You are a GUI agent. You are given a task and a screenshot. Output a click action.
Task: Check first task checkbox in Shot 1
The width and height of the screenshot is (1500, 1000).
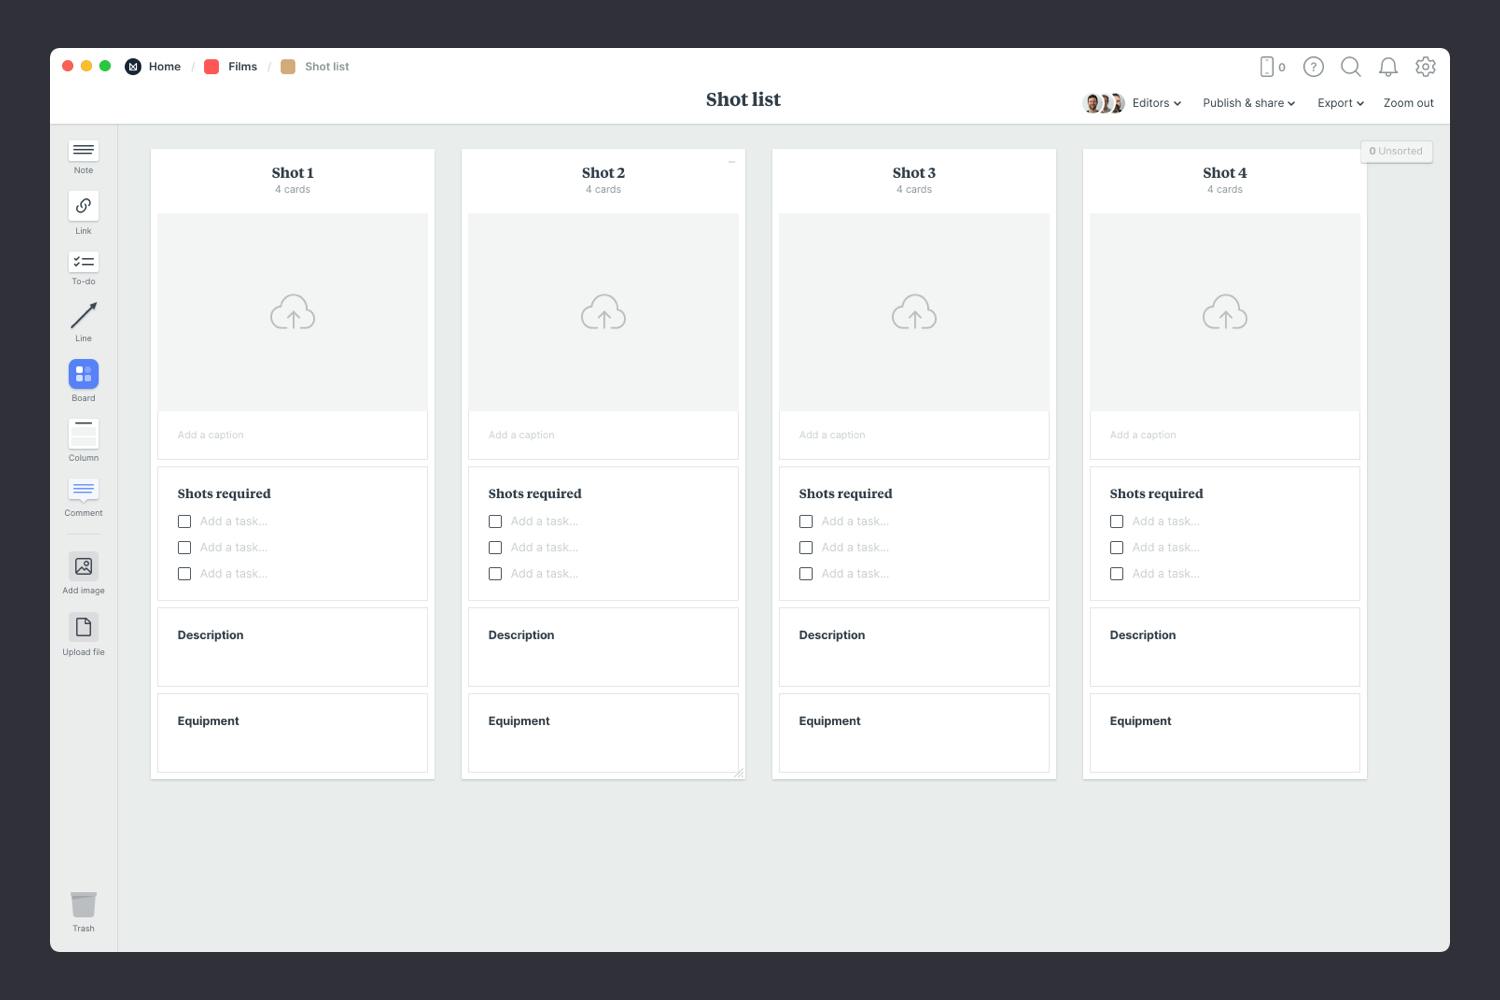point(184,521)
